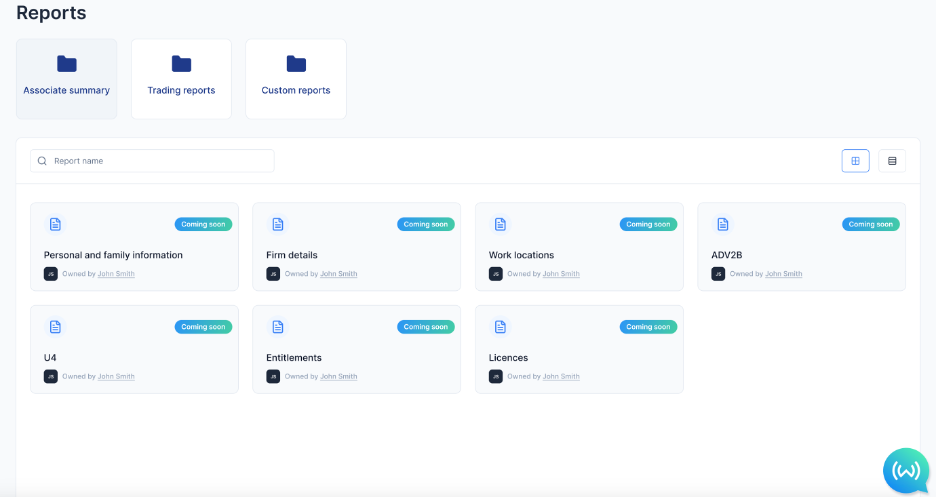Click the Reports page heading

coord(51,13)
